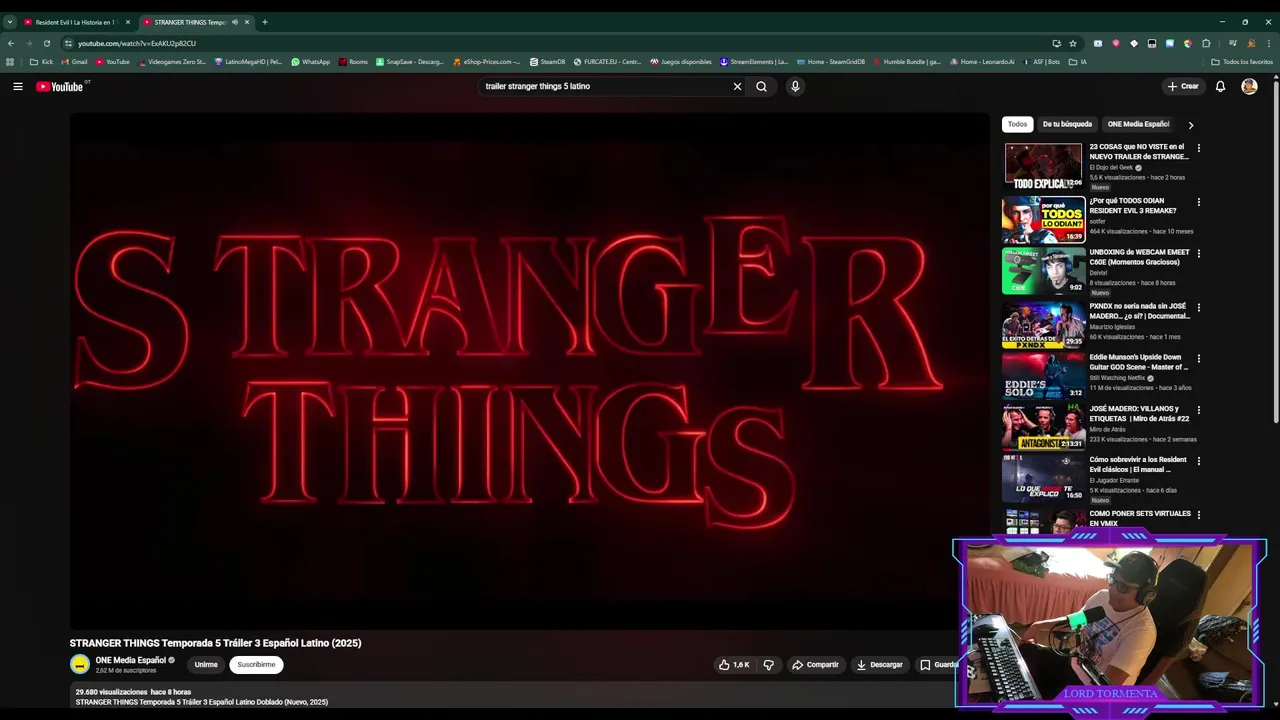Open Eddie Munson's Guitar Scene thumbnail

(1043, 375)
